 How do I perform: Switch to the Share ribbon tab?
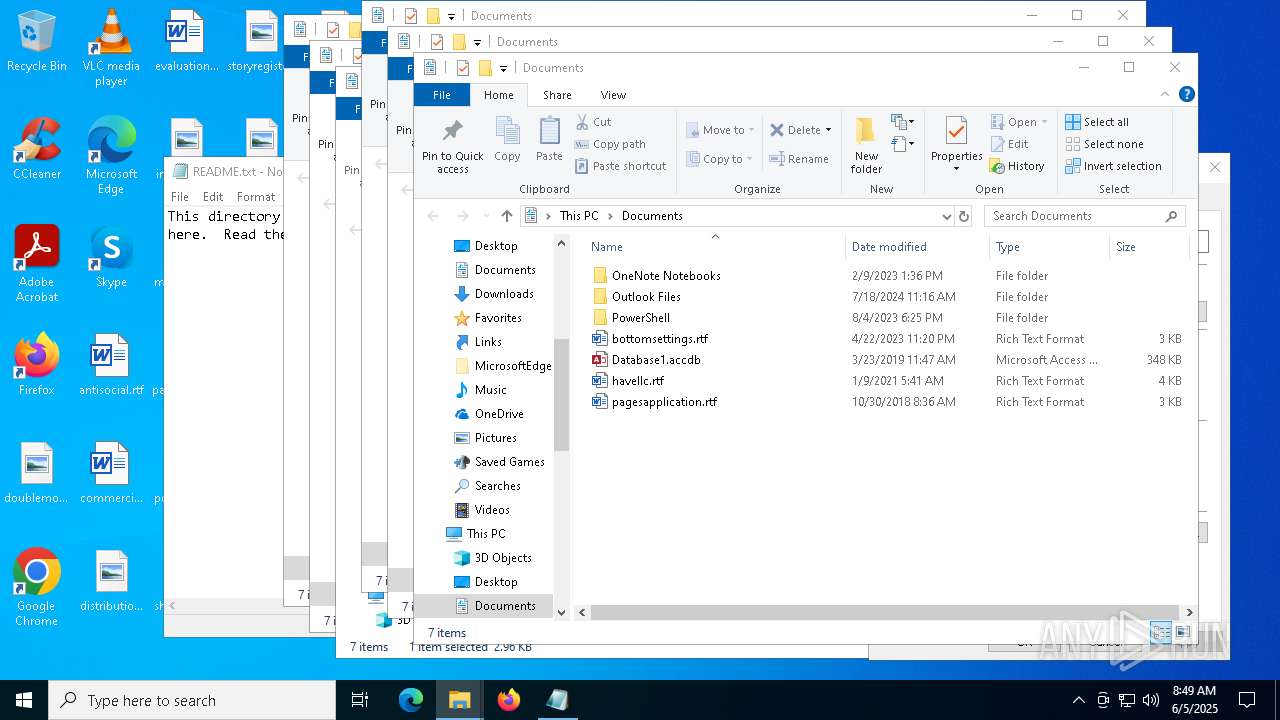click(x=557, y=95)
